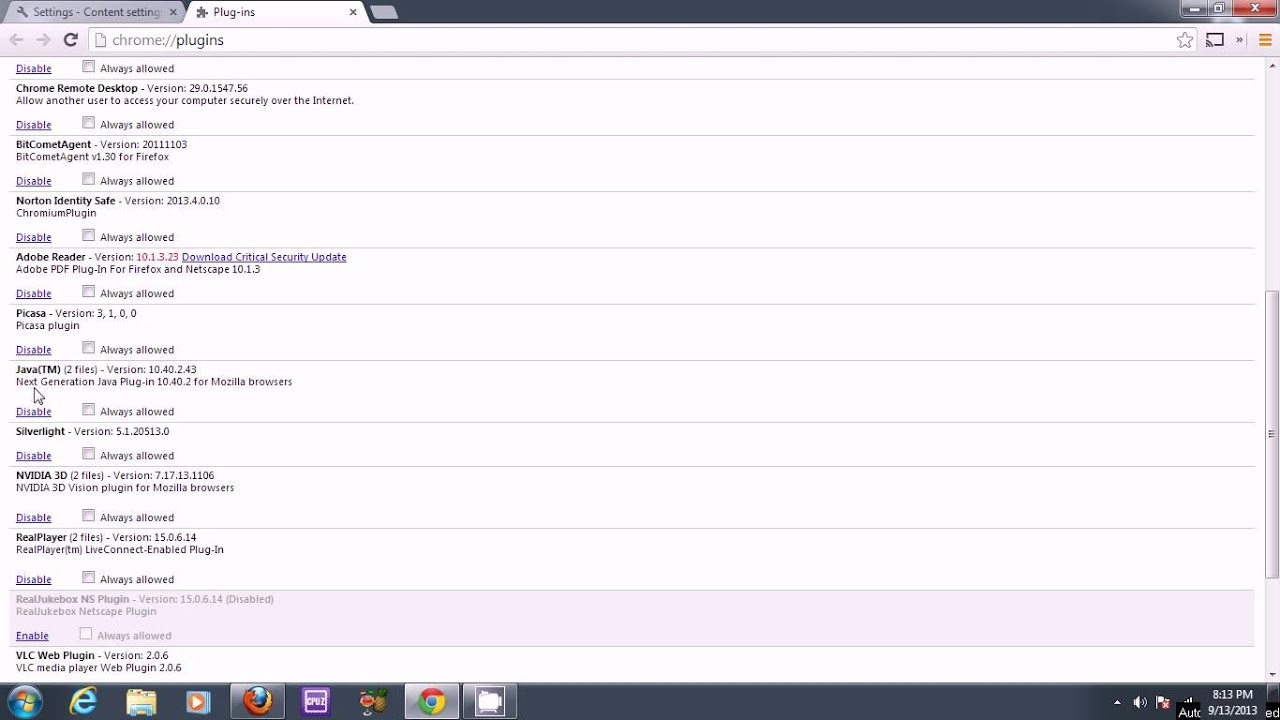Viewport: 1280px width, 720px height.
Task: Check Always allowed for RealPlayer
Action: point(88,578)
